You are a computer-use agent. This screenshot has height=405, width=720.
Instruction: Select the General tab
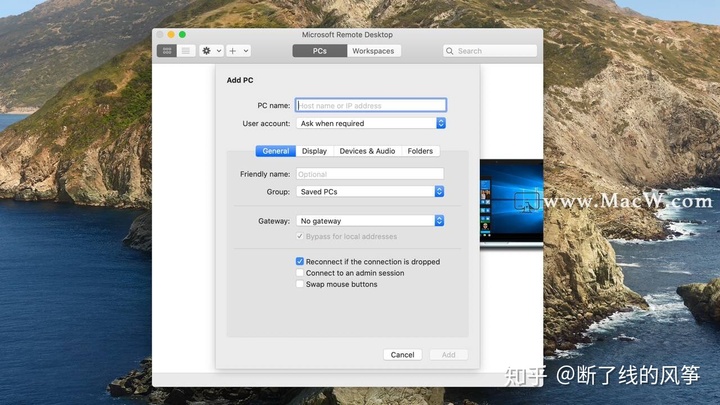pos(276,151)
